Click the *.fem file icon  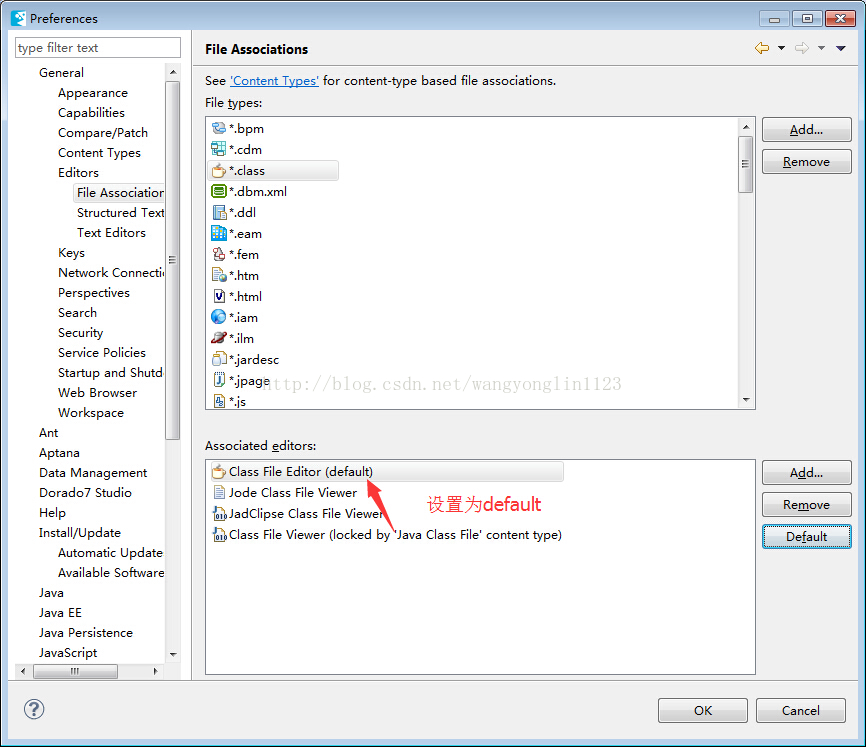coord(219,255)
